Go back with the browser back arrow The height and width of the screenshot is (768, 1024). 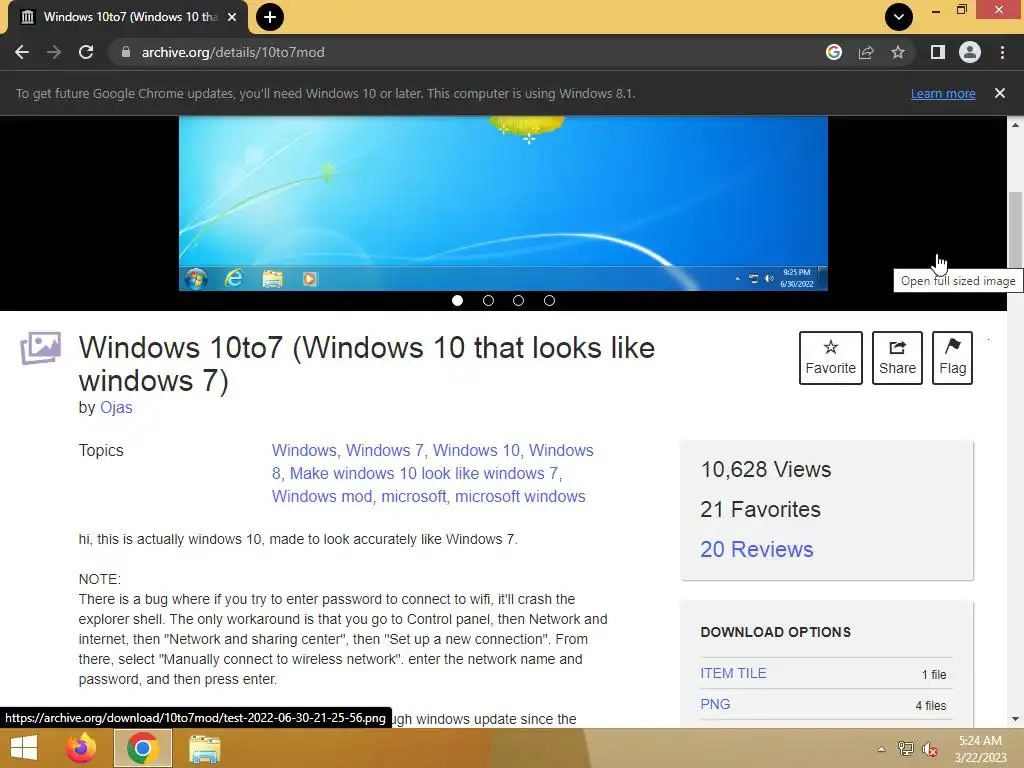click(x=22, y=52)
